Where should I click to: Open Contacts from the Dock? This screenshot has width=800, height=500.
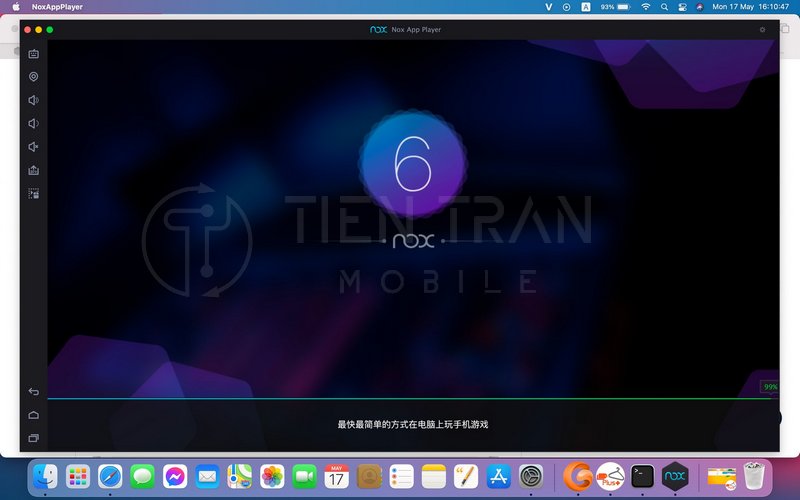tap(369, 477)
